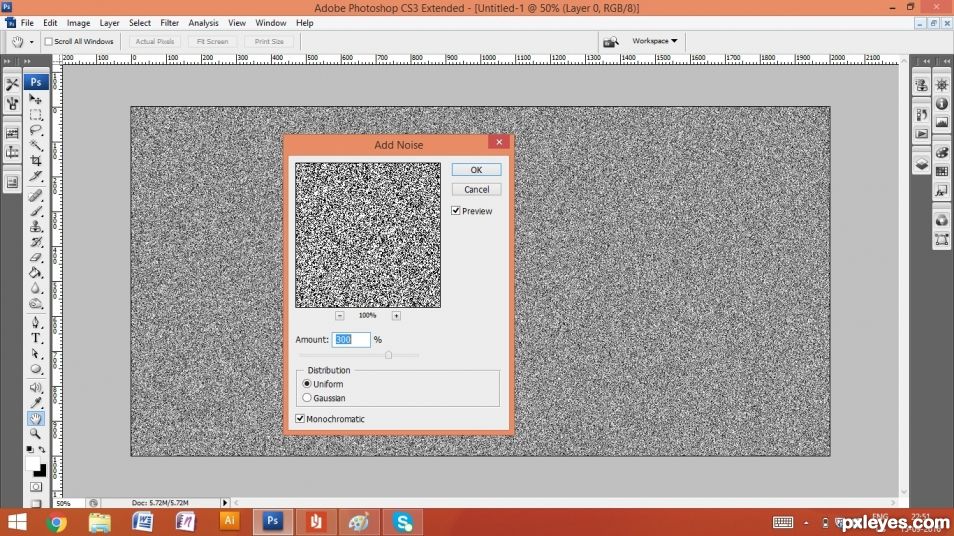
Task: Open the Layer menu
Action: click(x=110, y=23)
